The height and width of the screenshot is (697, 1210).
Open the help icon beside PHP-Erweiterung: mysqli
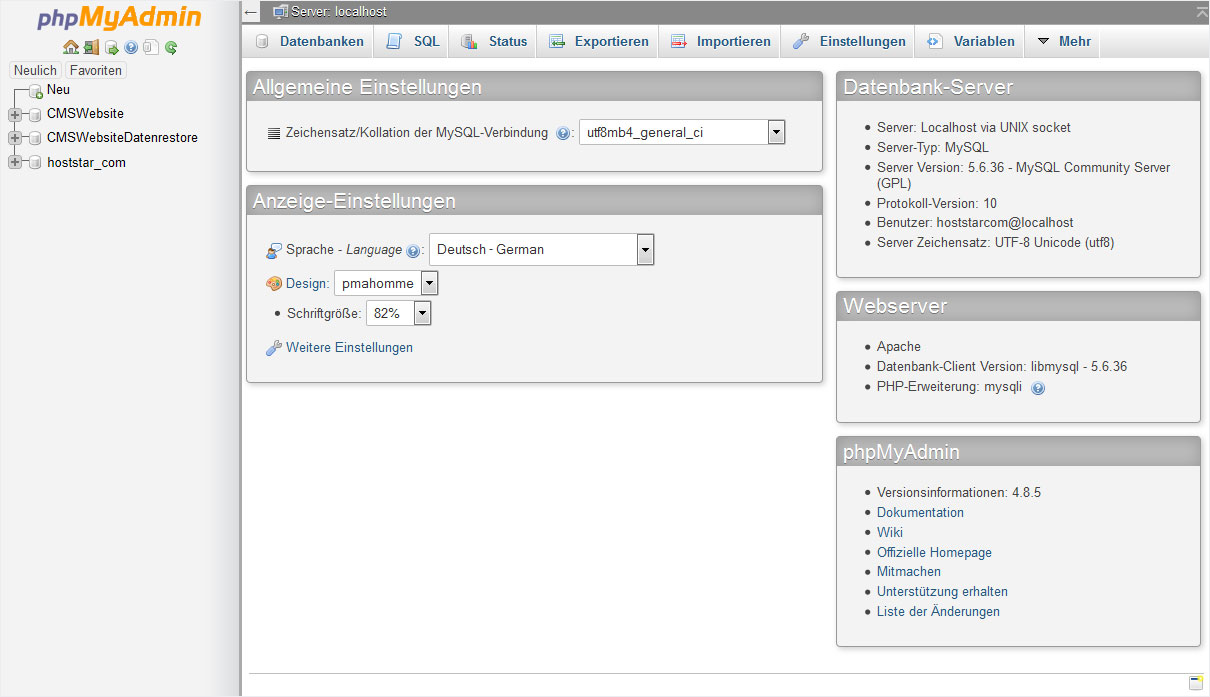pos(1038,388)
